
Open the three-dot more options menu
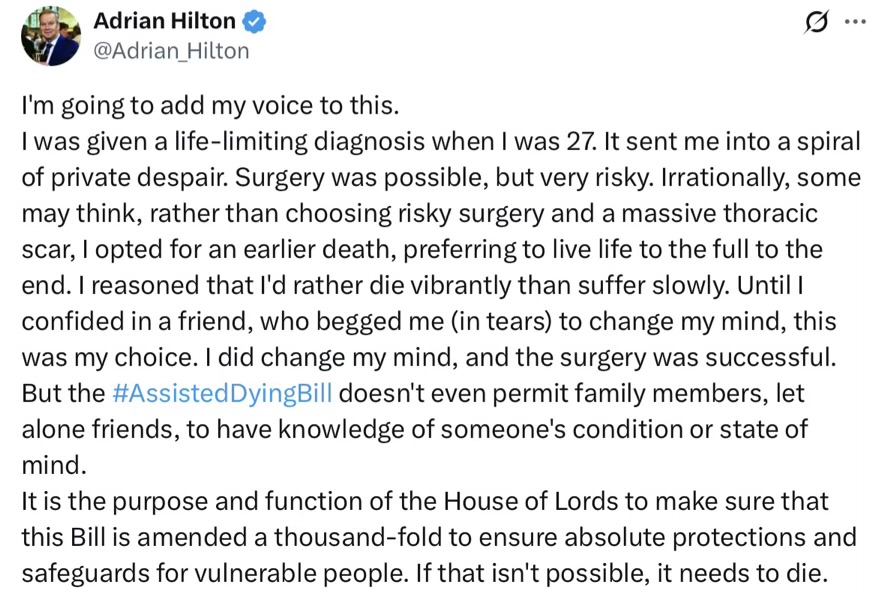coord(855,22)
